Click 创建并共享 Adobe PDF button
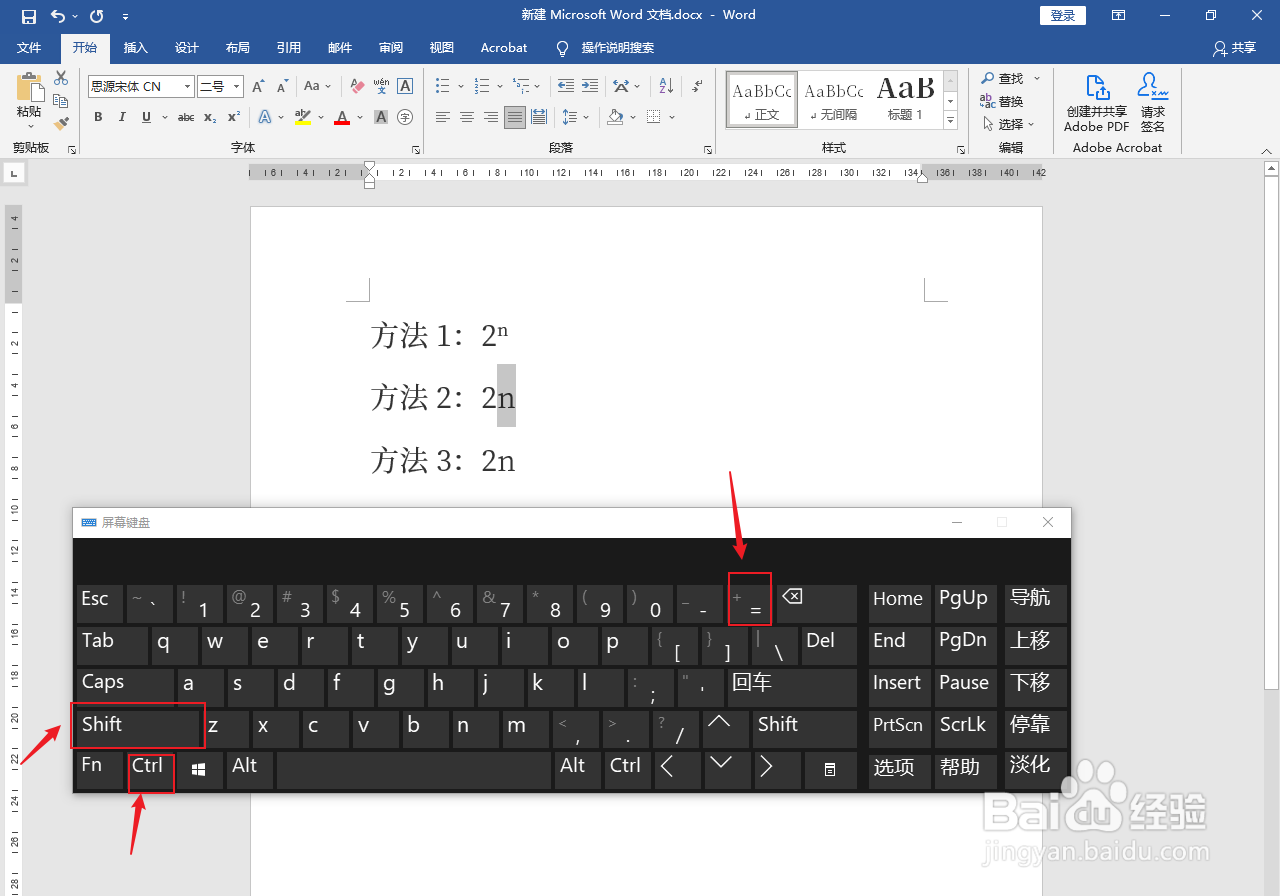Screen dimensions: 1280x896 coord(1097,104)
